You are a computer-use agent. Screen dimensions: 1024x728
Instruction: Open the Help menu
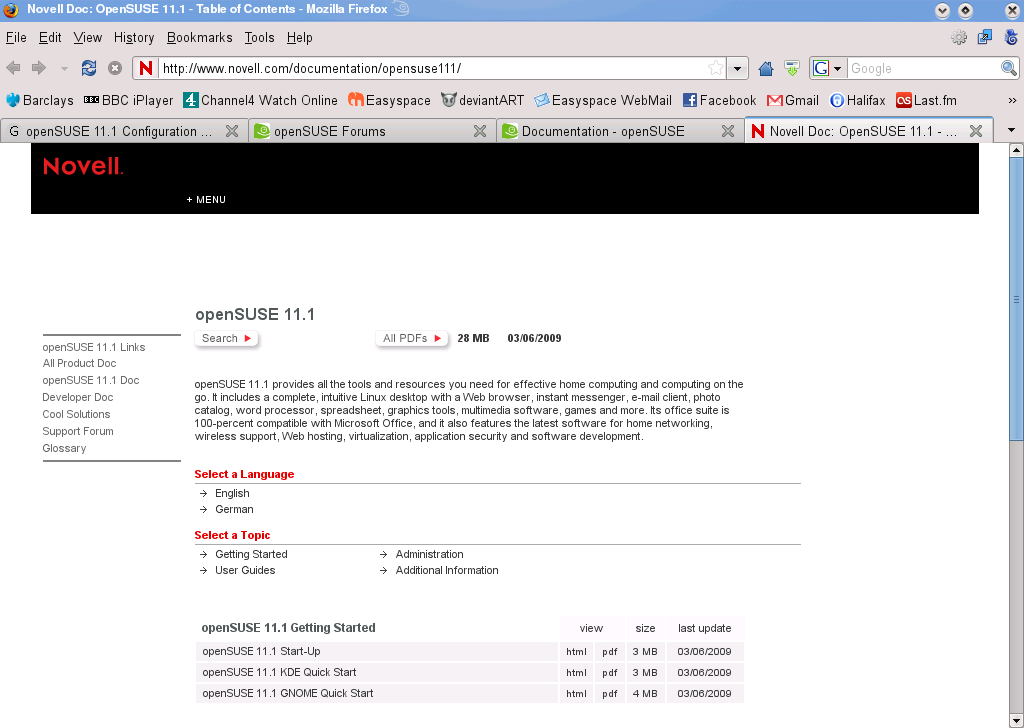[299, 37]
